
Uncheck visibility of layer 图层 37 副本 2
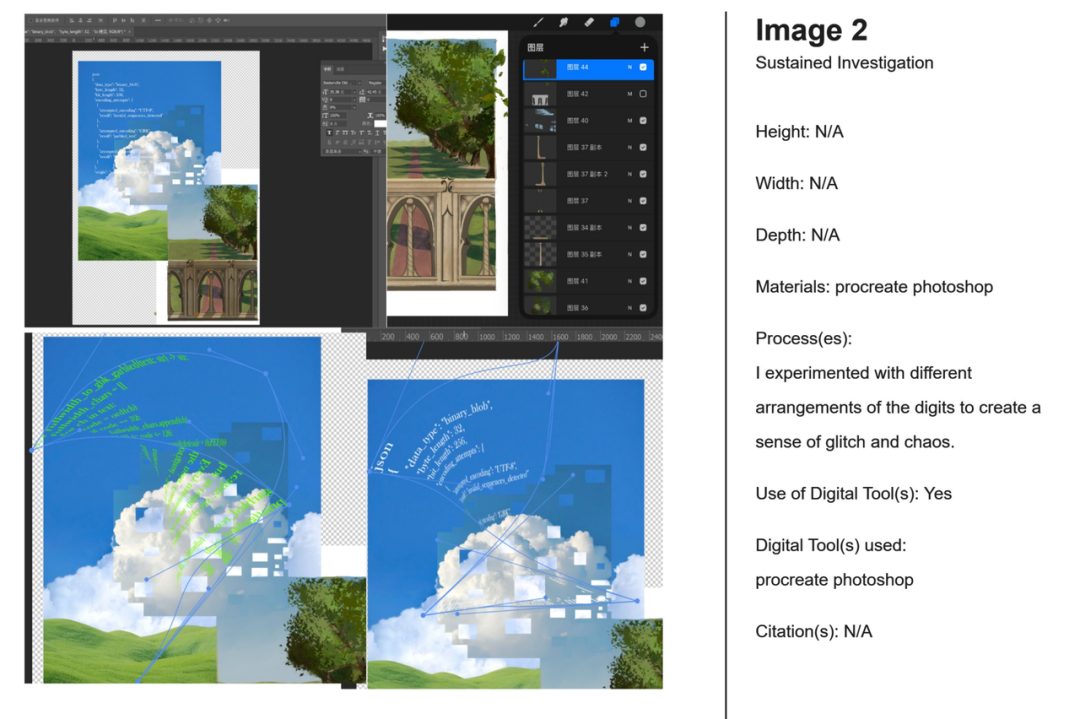pyautogui.click(x=643, y=174)
